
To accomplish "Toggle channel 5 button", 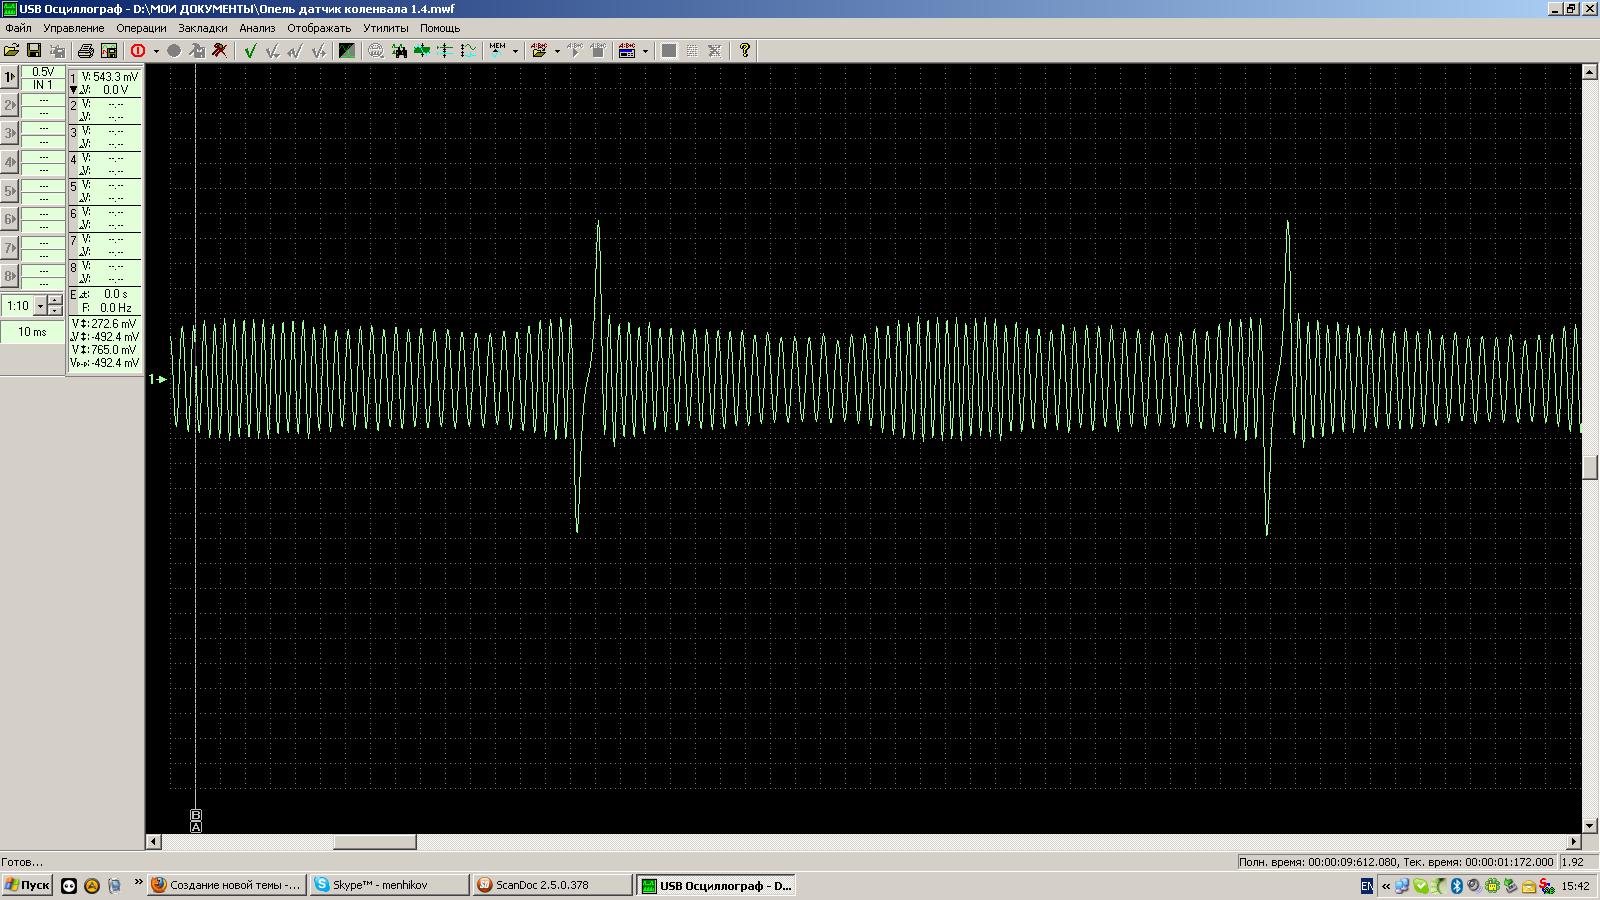I will 10,191.
